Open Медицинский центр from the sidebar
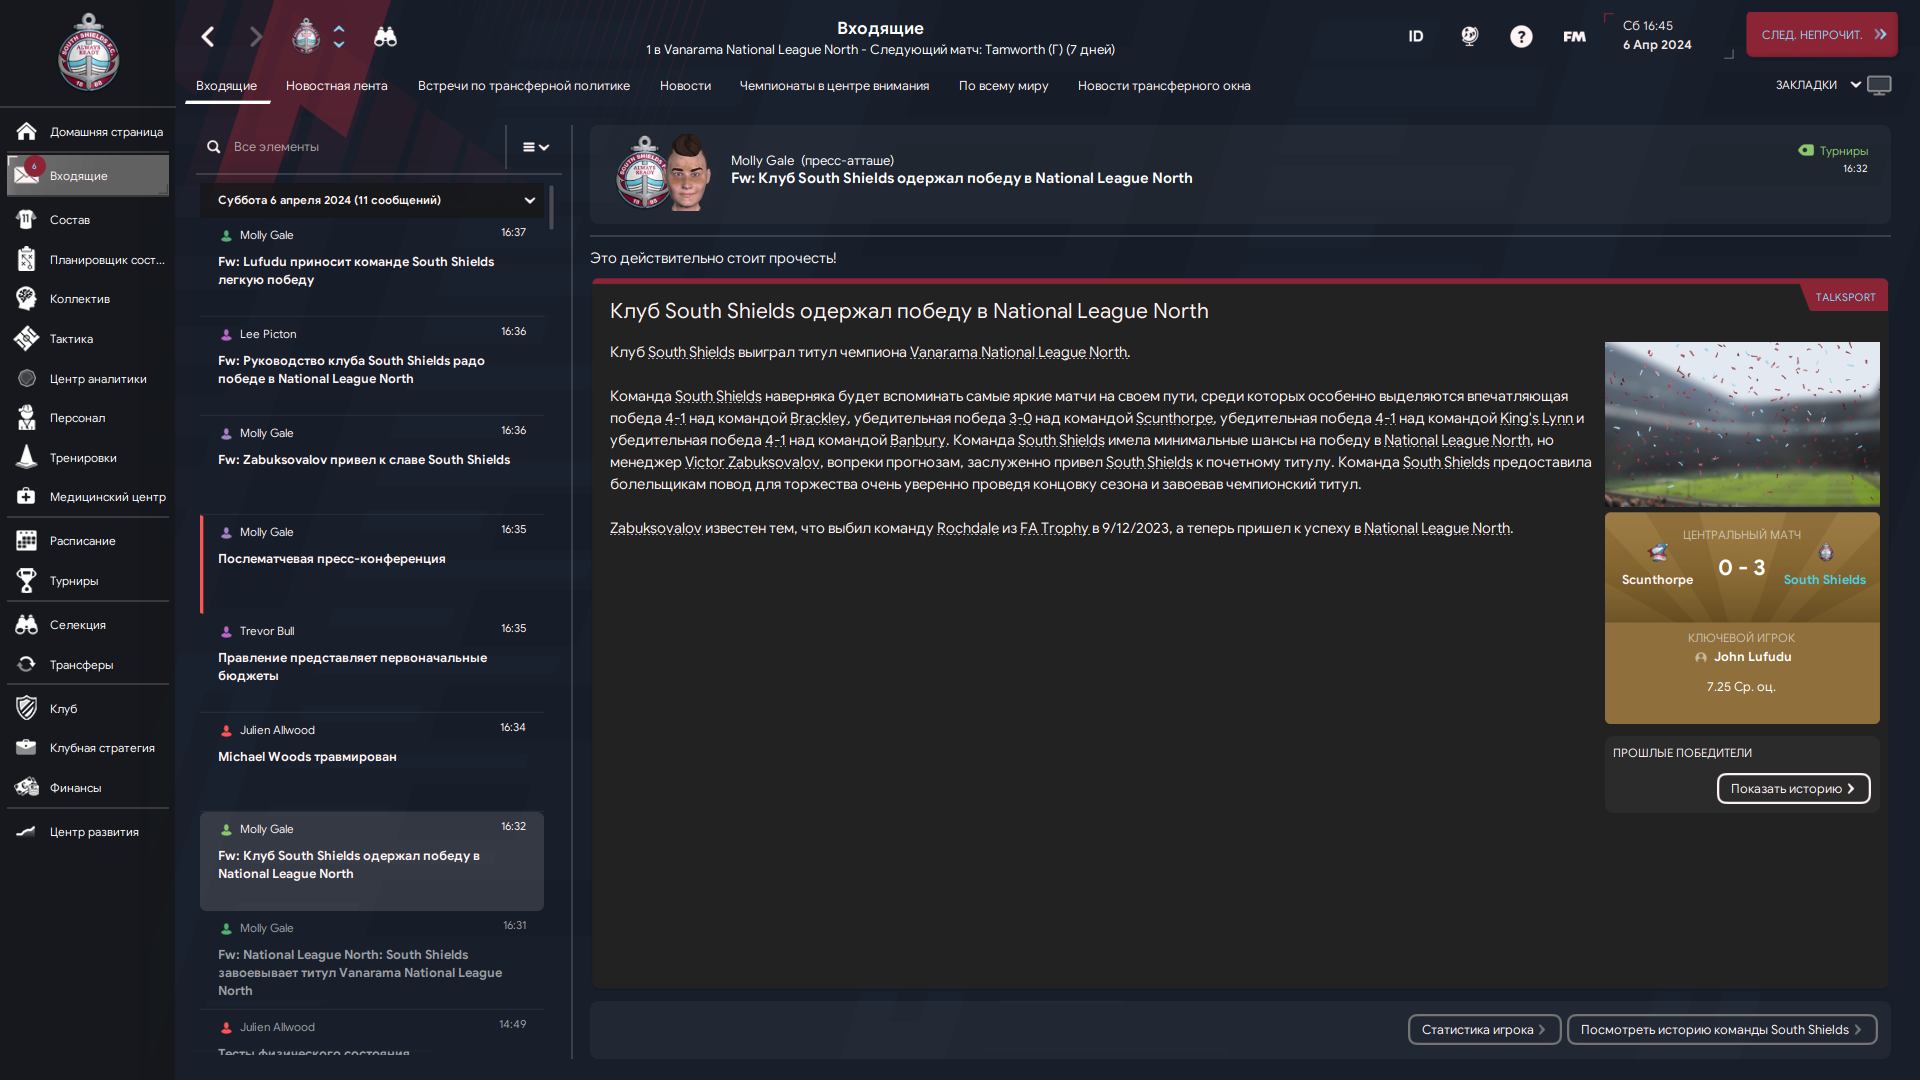This screenshot has height=1080, width=1920. [x=88, y=497]
